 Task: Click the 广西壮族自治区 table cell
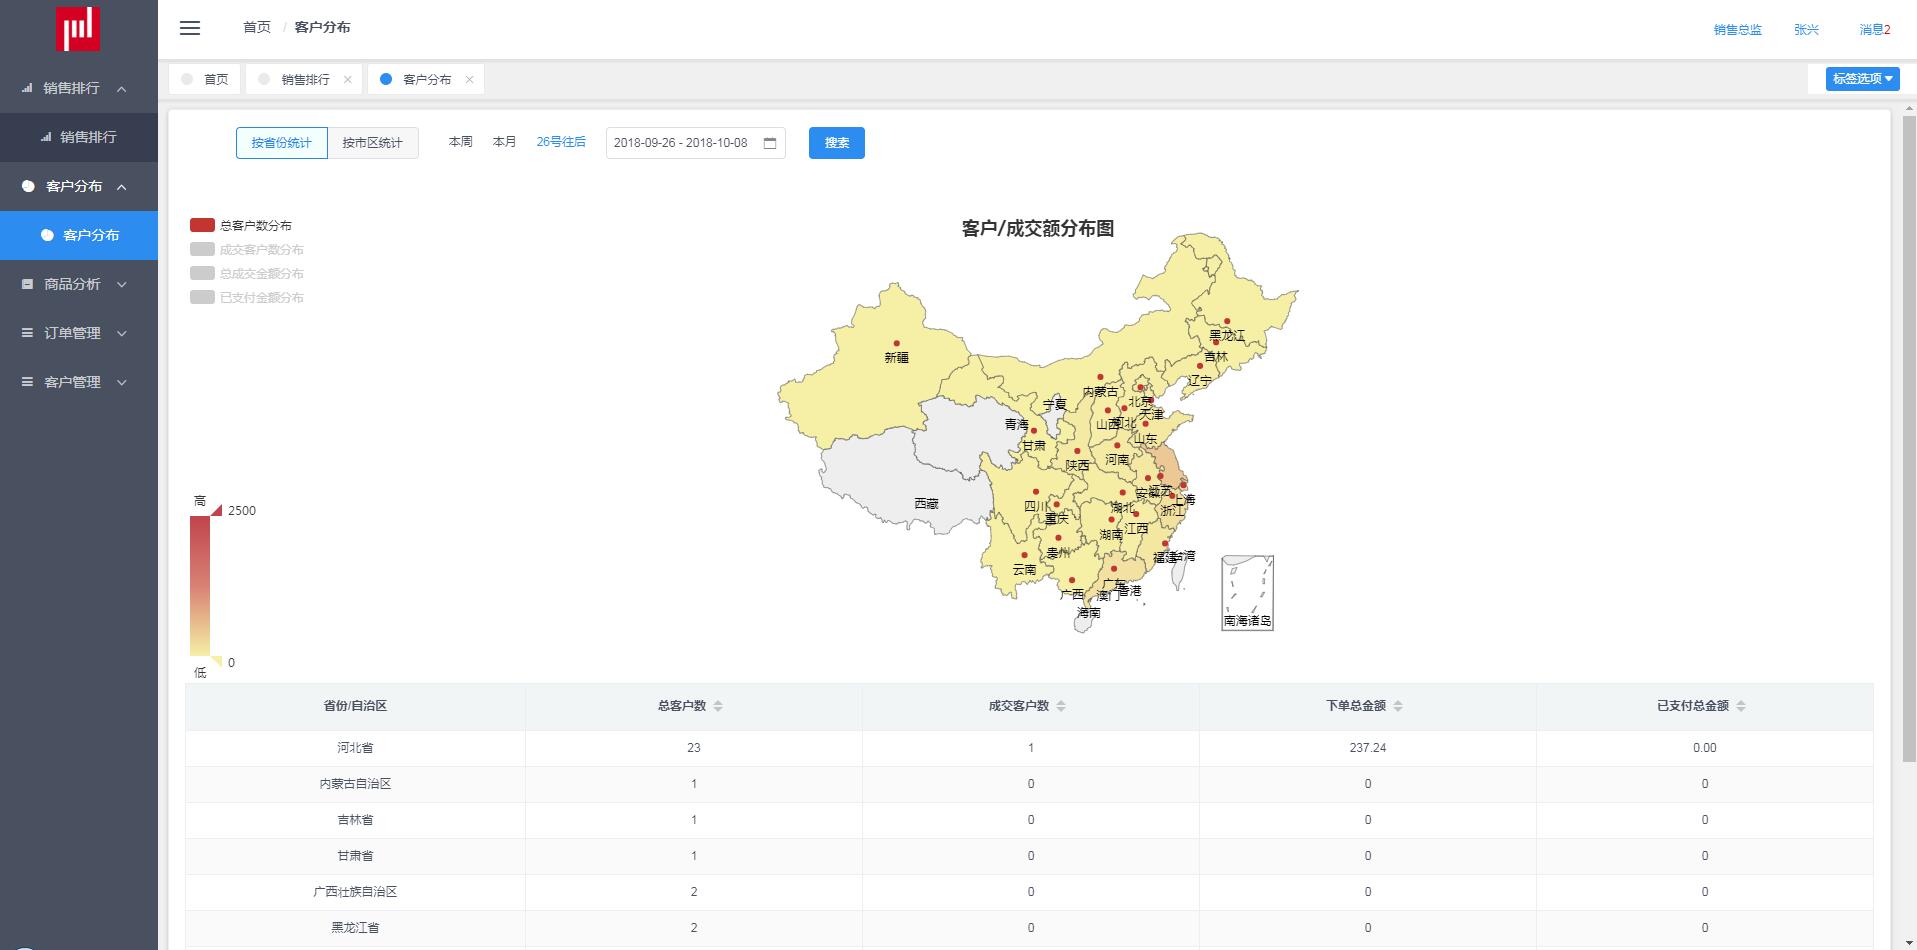355,892
